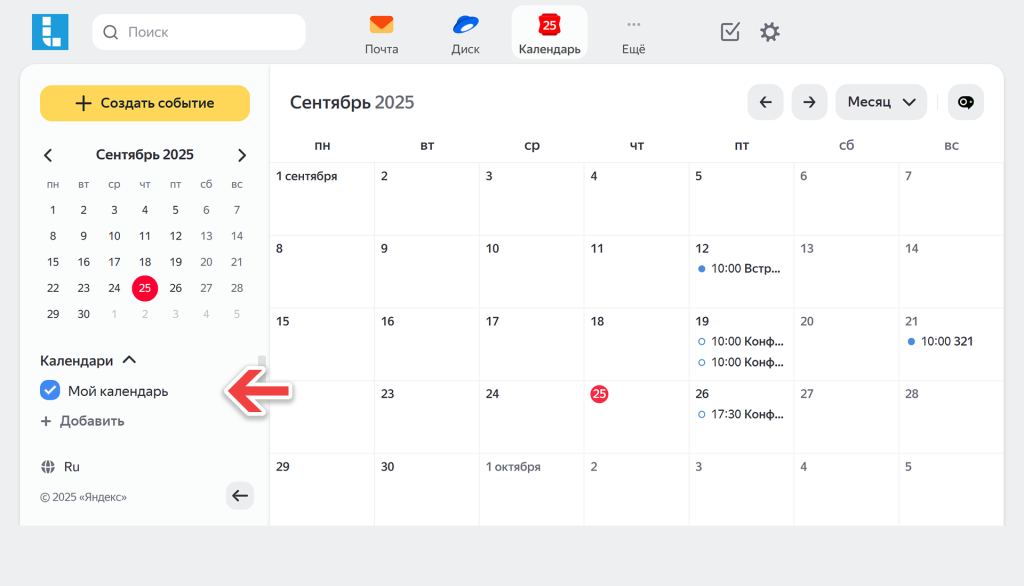Click the blue logo in top-left corner
Image resolution: width=1024 pixels, height=586 pixels.
[47, 32]
